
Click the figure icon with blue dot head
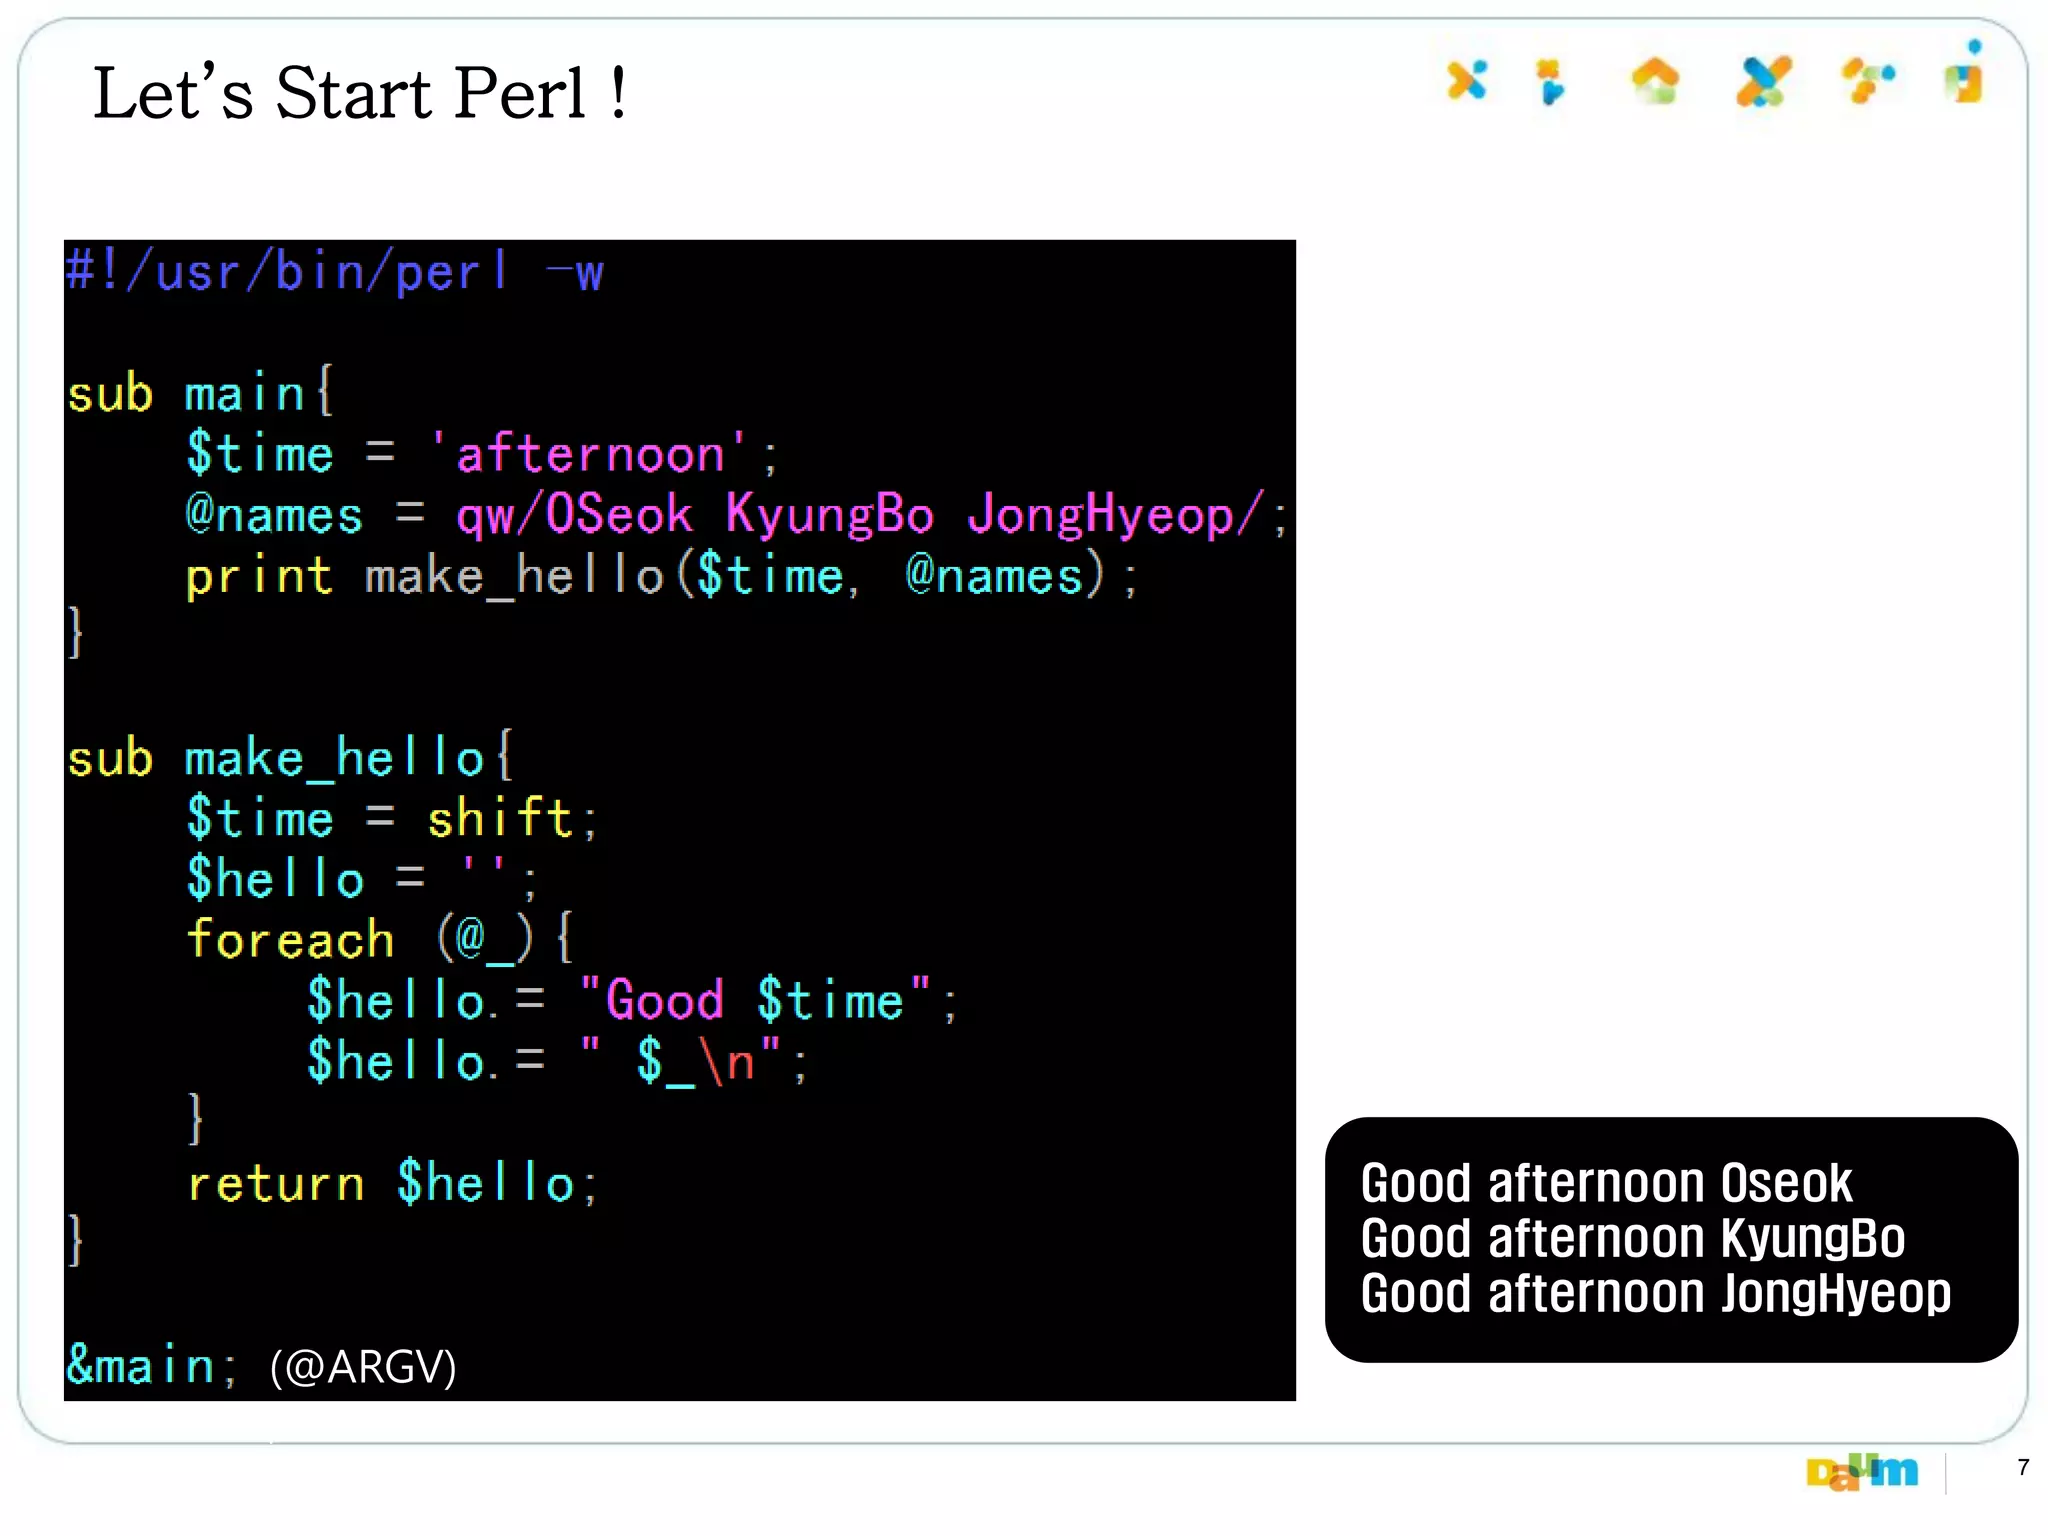coord(1966,75)
